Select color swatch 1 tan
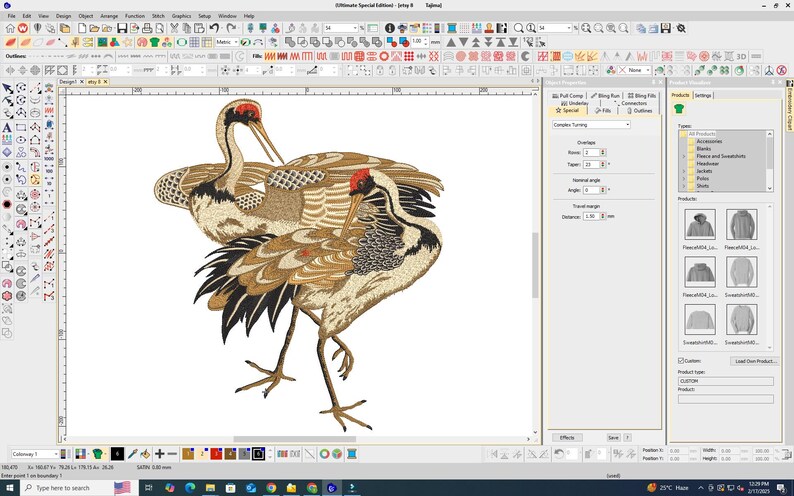Image resolution: width=794 pixels, height=496 pixels. tap(188, 454)
